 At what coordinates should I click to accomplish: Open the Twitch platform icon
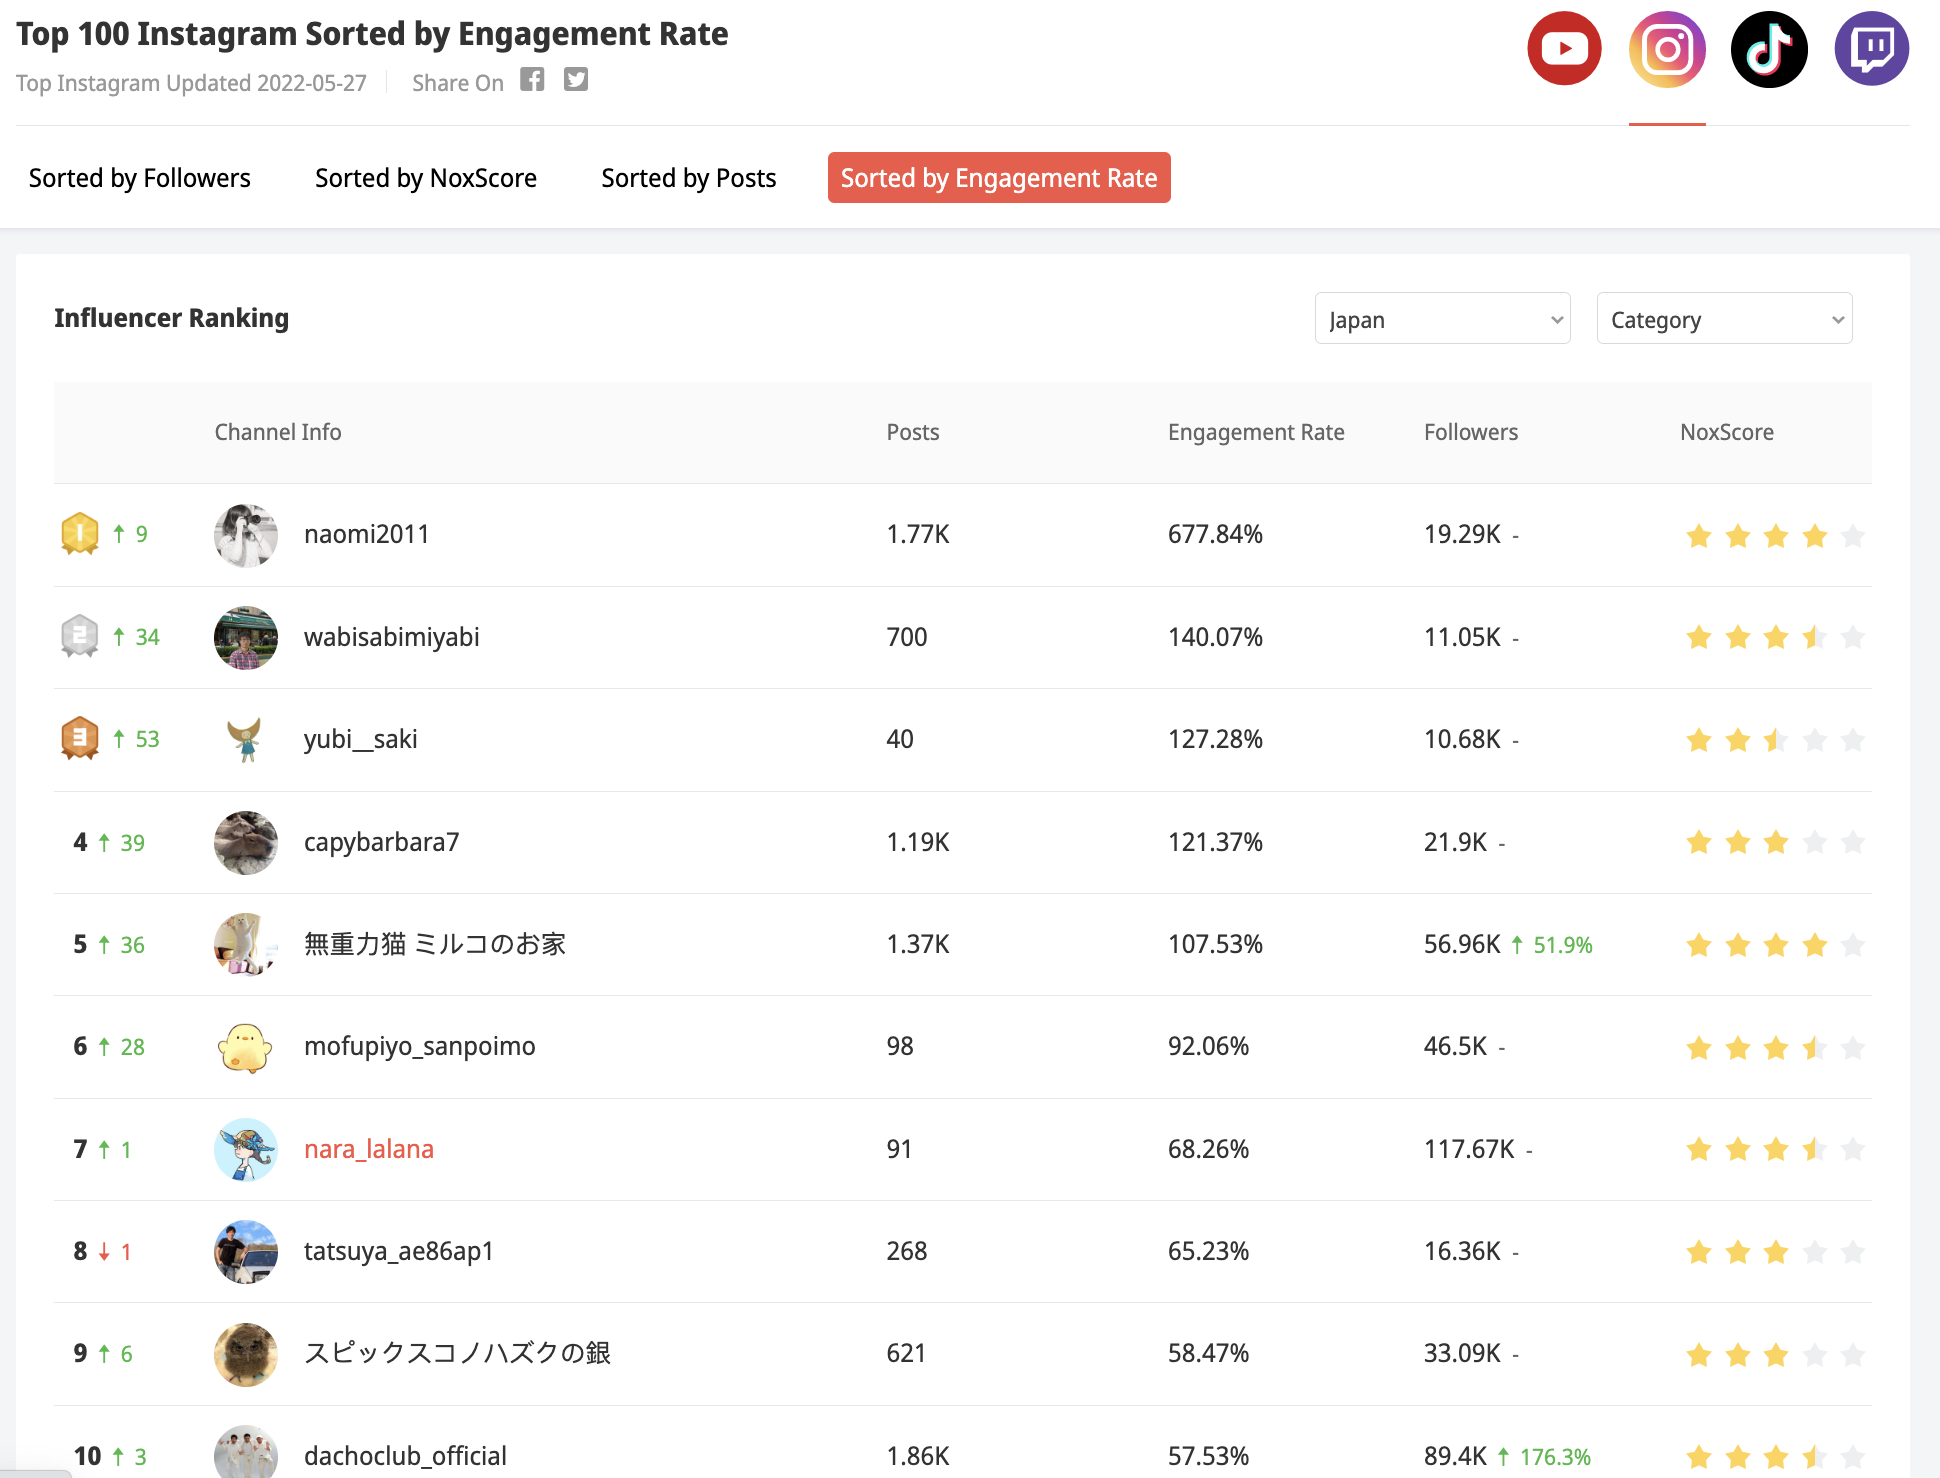click(x=1871, y=49)
